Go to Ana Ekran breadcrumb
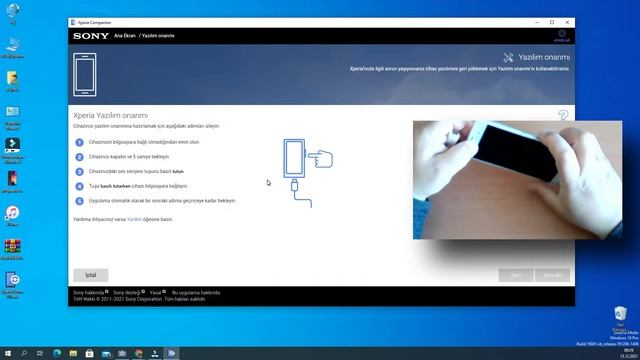640x360 pixels. [x=124, y=36]
